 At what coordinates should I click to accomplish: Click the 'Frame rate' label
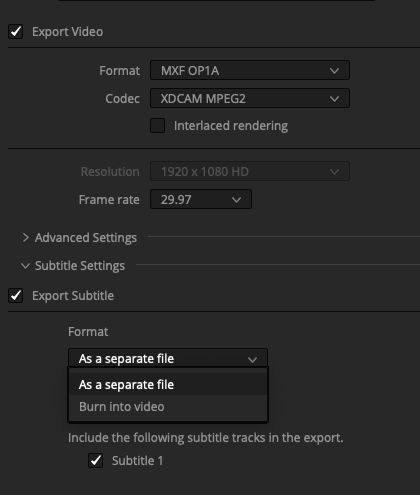[109, 199]
